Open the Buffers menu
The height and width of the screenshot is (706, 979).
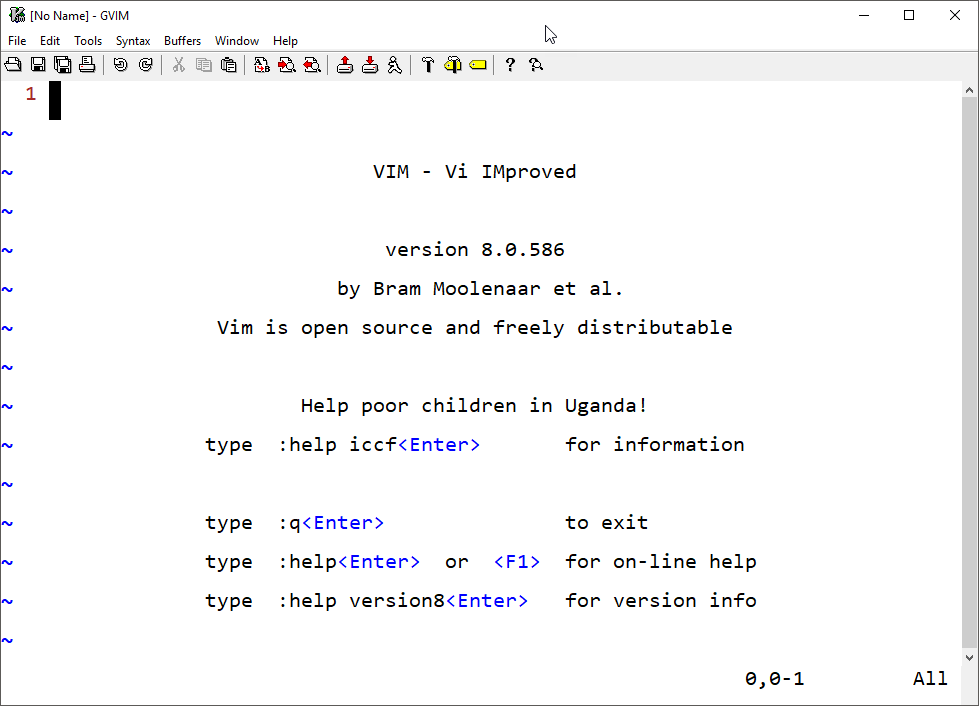182,41
